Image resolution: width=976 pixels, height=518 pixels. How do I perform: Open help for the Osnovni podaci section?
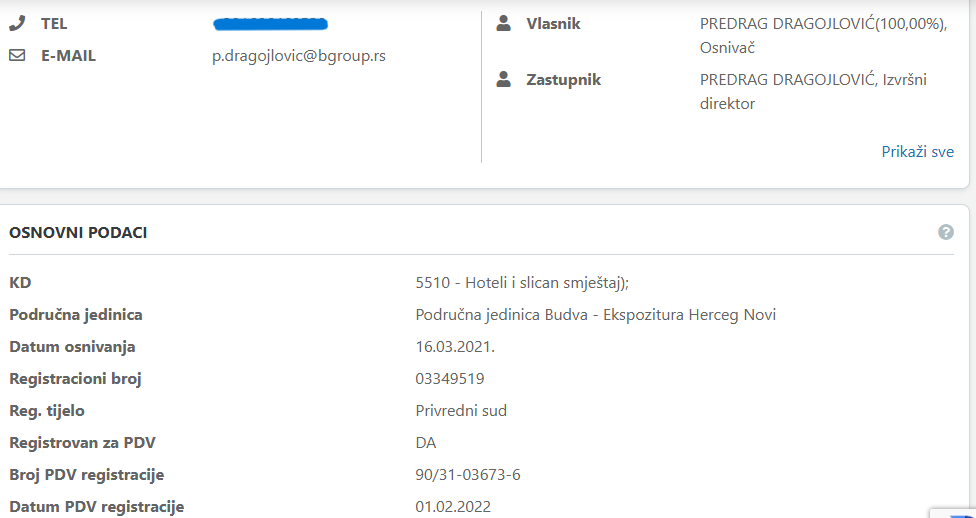[x=945, y=232]
